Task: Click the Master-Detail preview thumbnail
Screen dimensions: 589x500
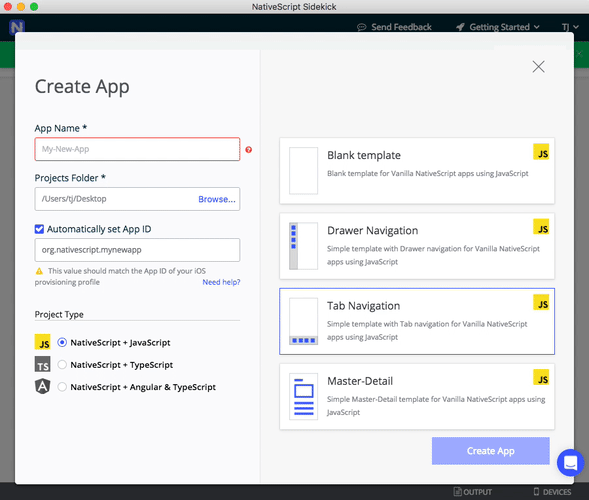Action: coord(304,396)
